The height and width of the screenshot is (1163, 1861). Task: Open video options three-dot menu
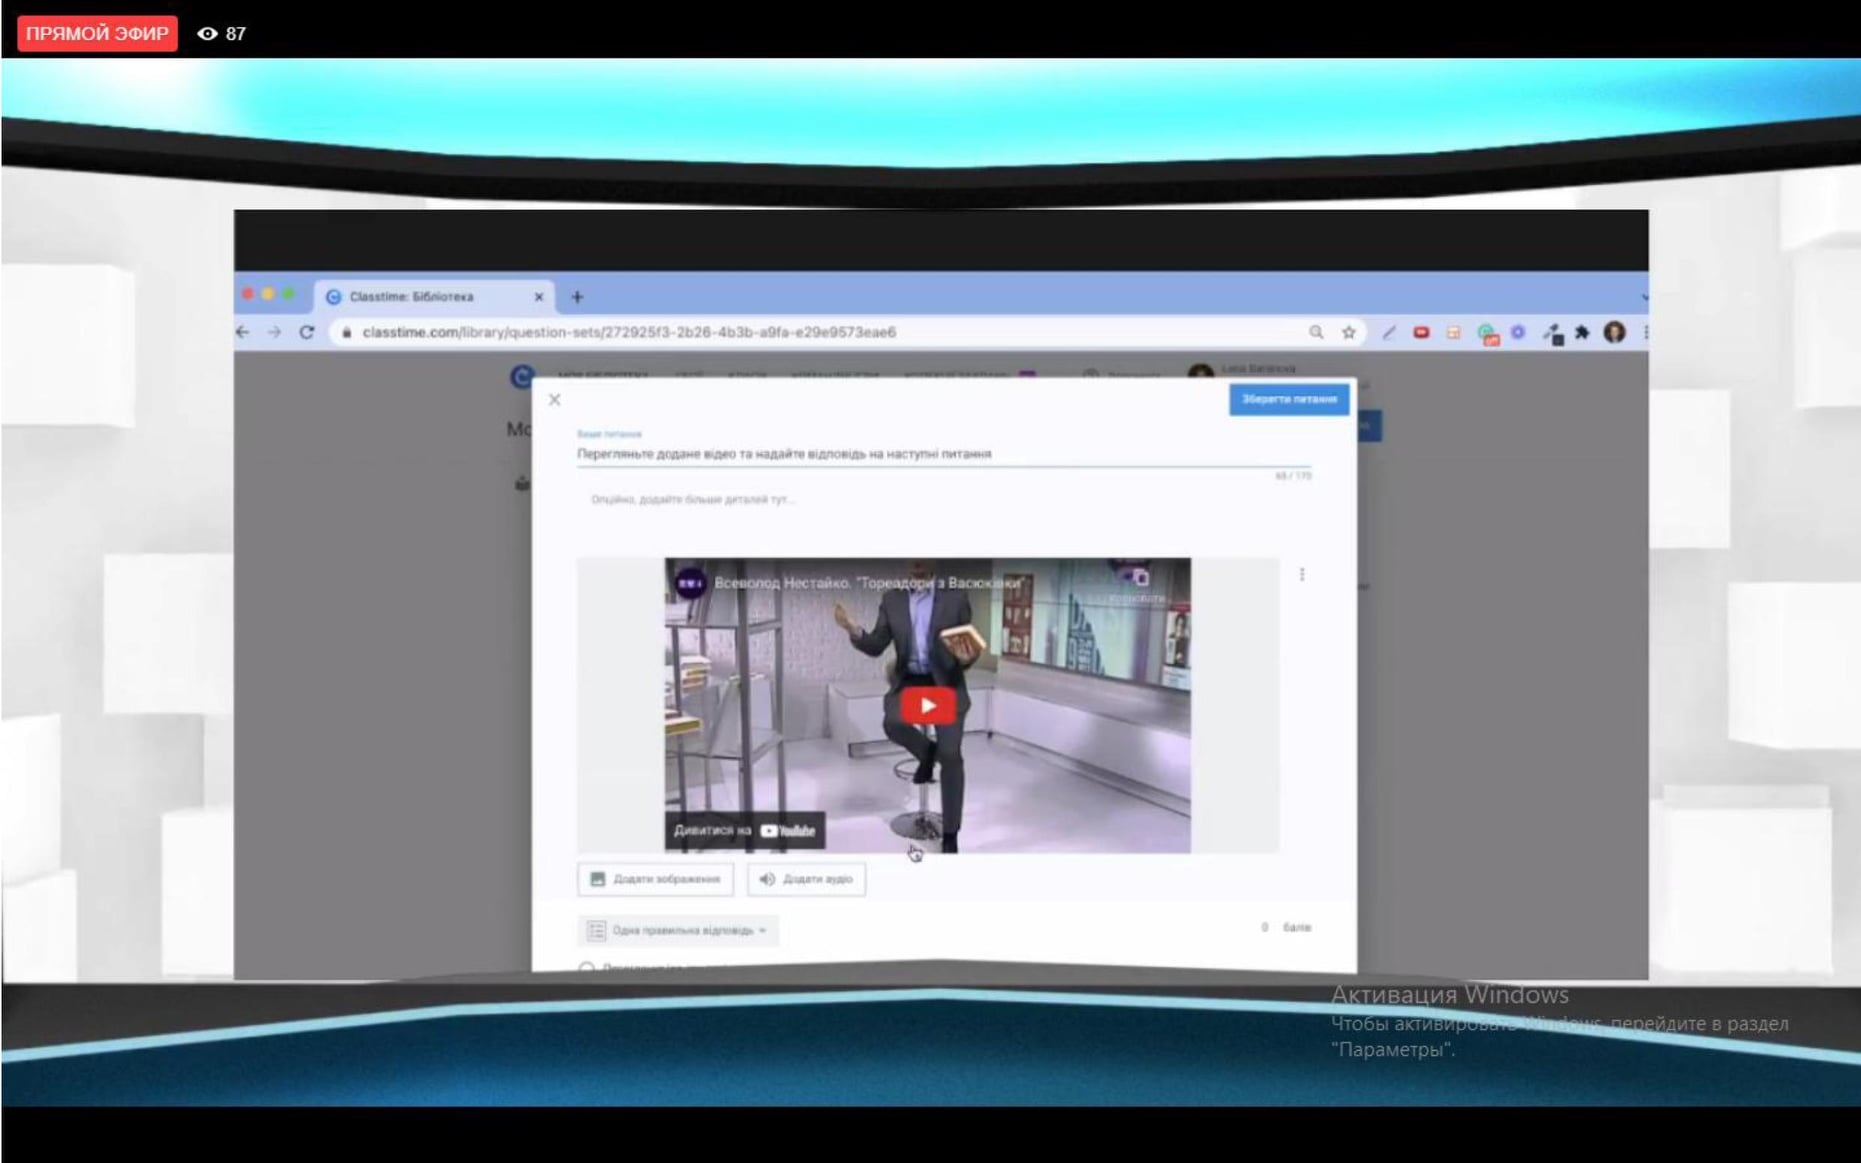[x=1301, y=575]
